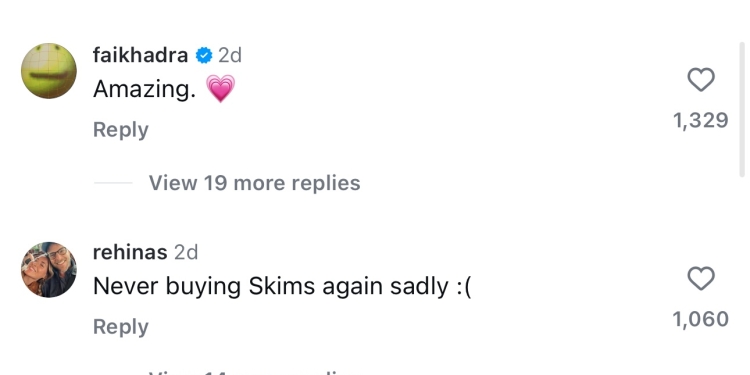Like rehinas's comment with the heart icon
The image size is (750, 375).
click(701, 278)
